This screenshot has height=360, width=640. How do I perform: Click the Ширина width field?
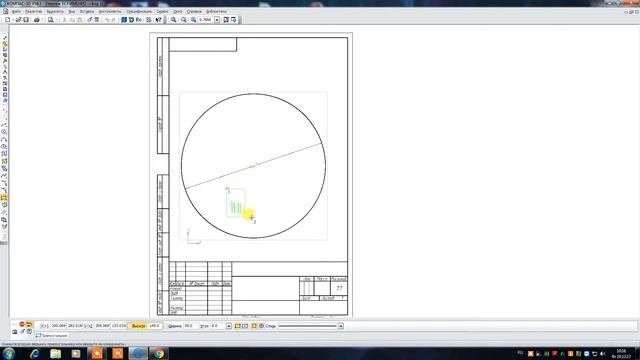[x=191, y=326]
